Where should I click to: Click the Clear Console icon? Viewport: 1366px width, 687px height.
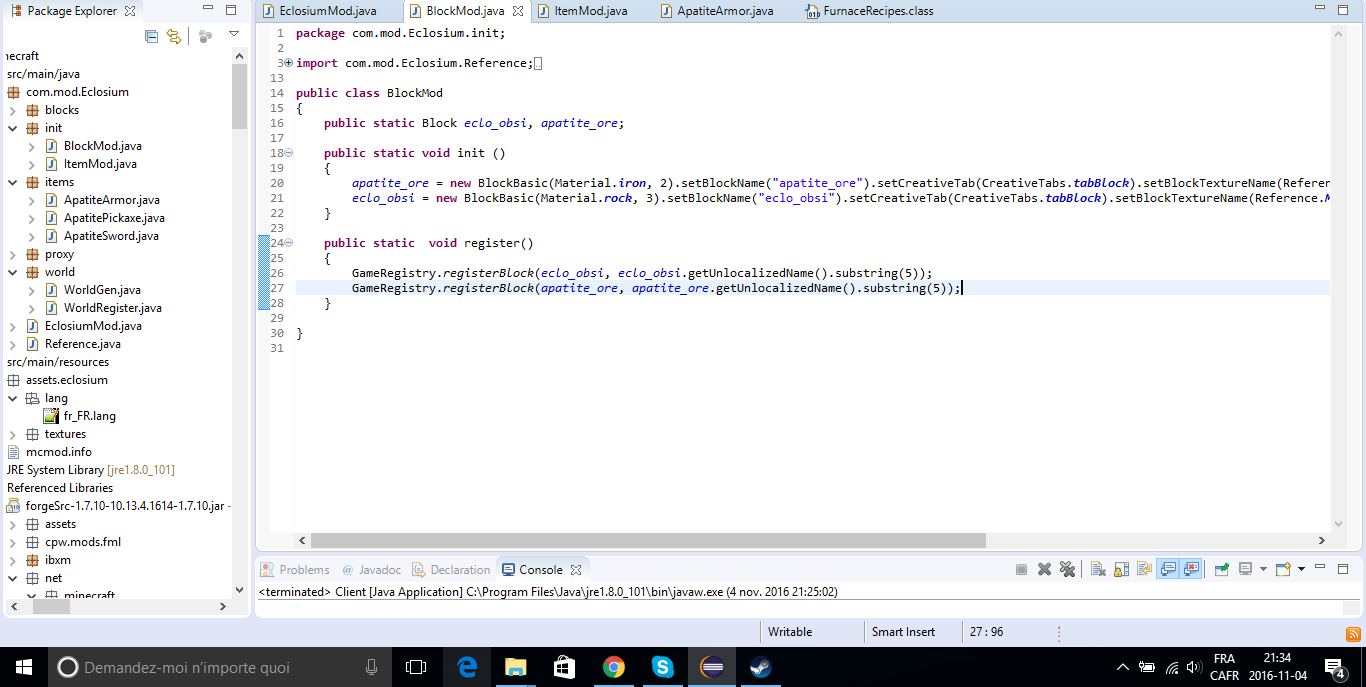tap(1098, 569)
